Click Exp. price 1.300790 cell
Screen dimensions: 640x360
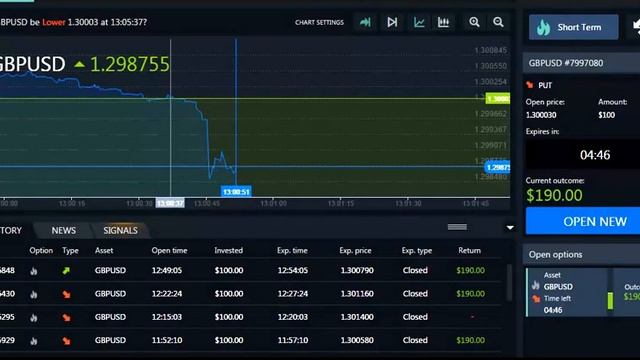point(357,270)
